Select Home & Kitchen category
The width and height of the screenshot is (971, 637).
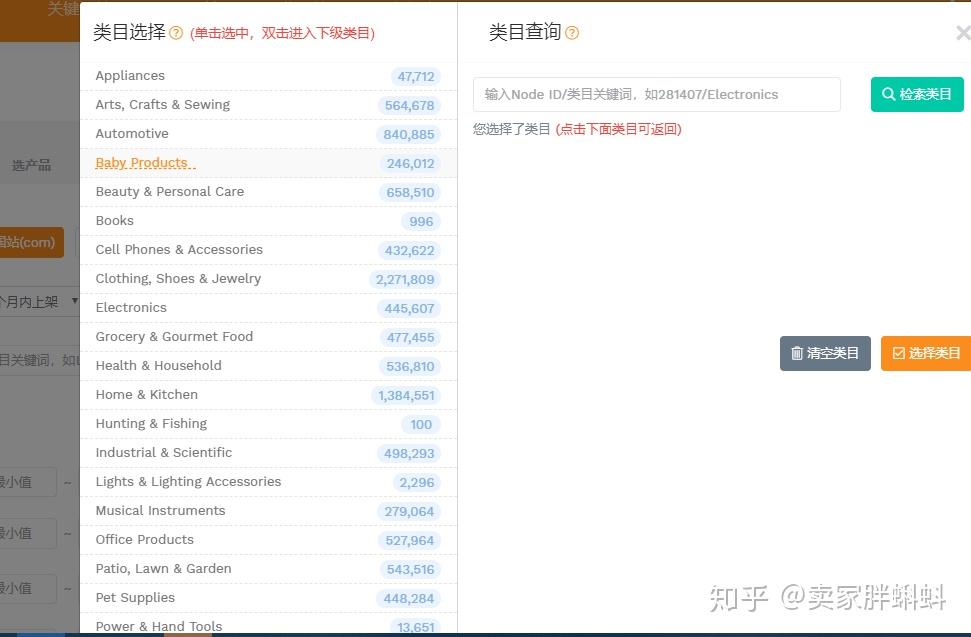pyautogui.click(x=268, y=394)
